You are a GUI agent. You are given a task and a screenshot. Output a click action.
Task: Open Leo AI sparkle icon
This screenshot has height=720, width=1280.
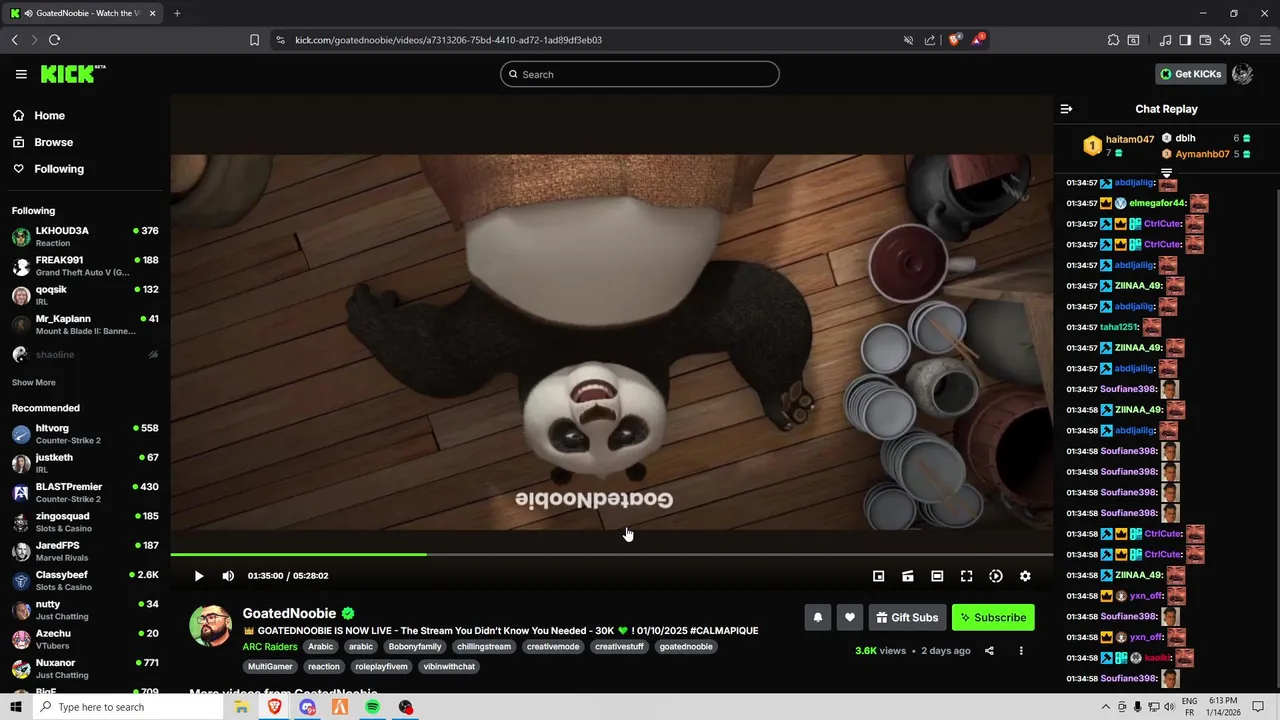1225,40
